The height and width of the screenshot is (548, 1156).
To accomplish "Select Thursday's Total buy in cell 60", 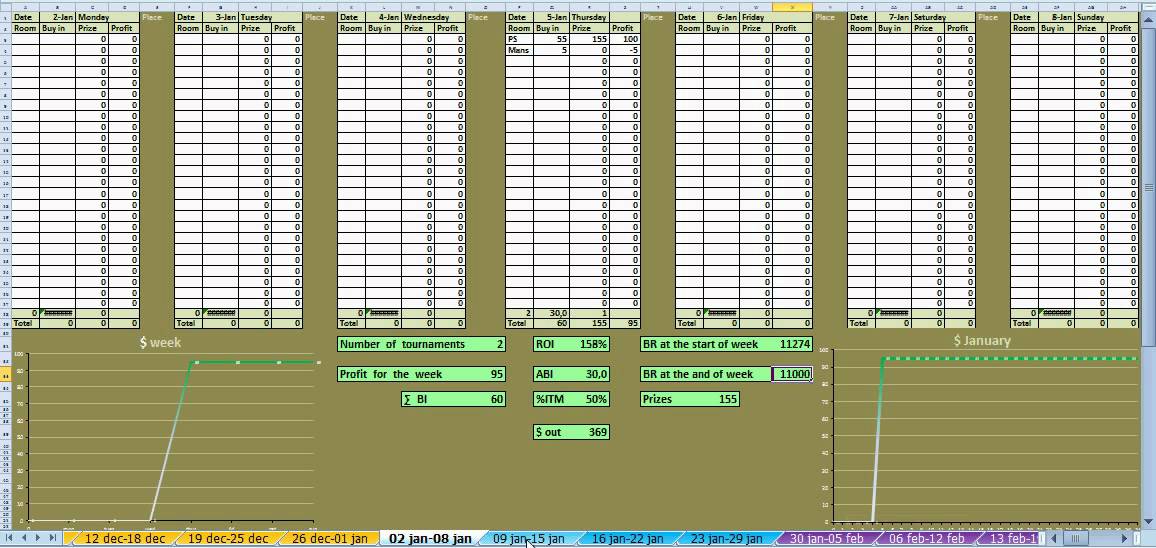I will (551, 323).
